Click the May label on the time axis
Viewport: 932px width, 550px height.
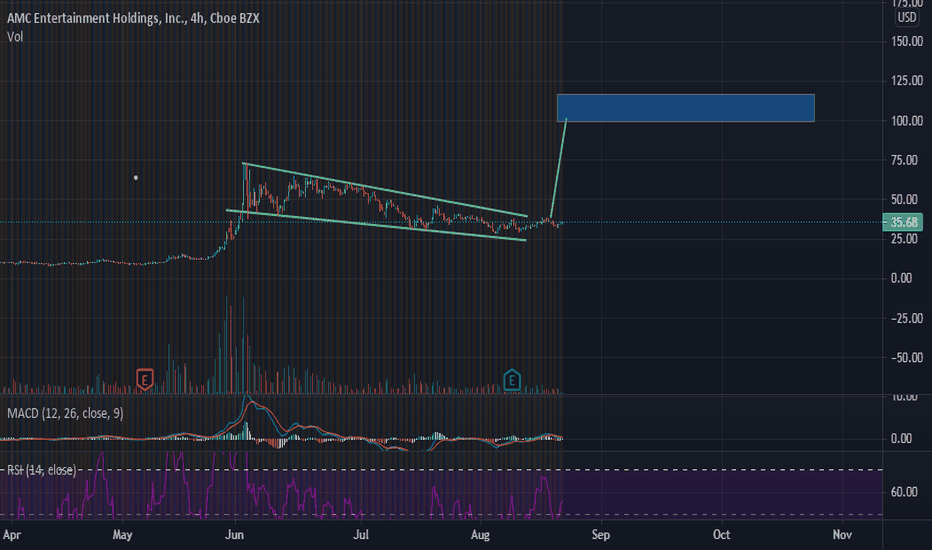[122, 535]
